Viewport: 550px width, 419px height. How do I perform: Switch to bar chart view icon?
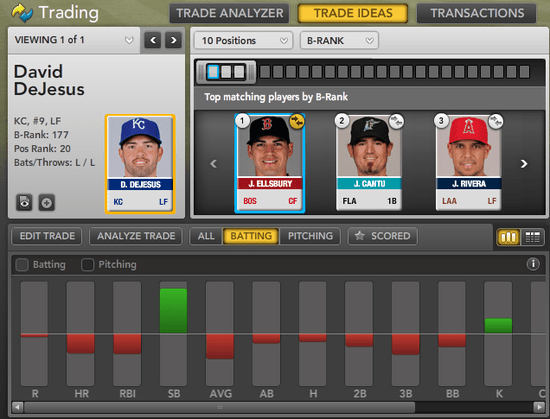509,237
